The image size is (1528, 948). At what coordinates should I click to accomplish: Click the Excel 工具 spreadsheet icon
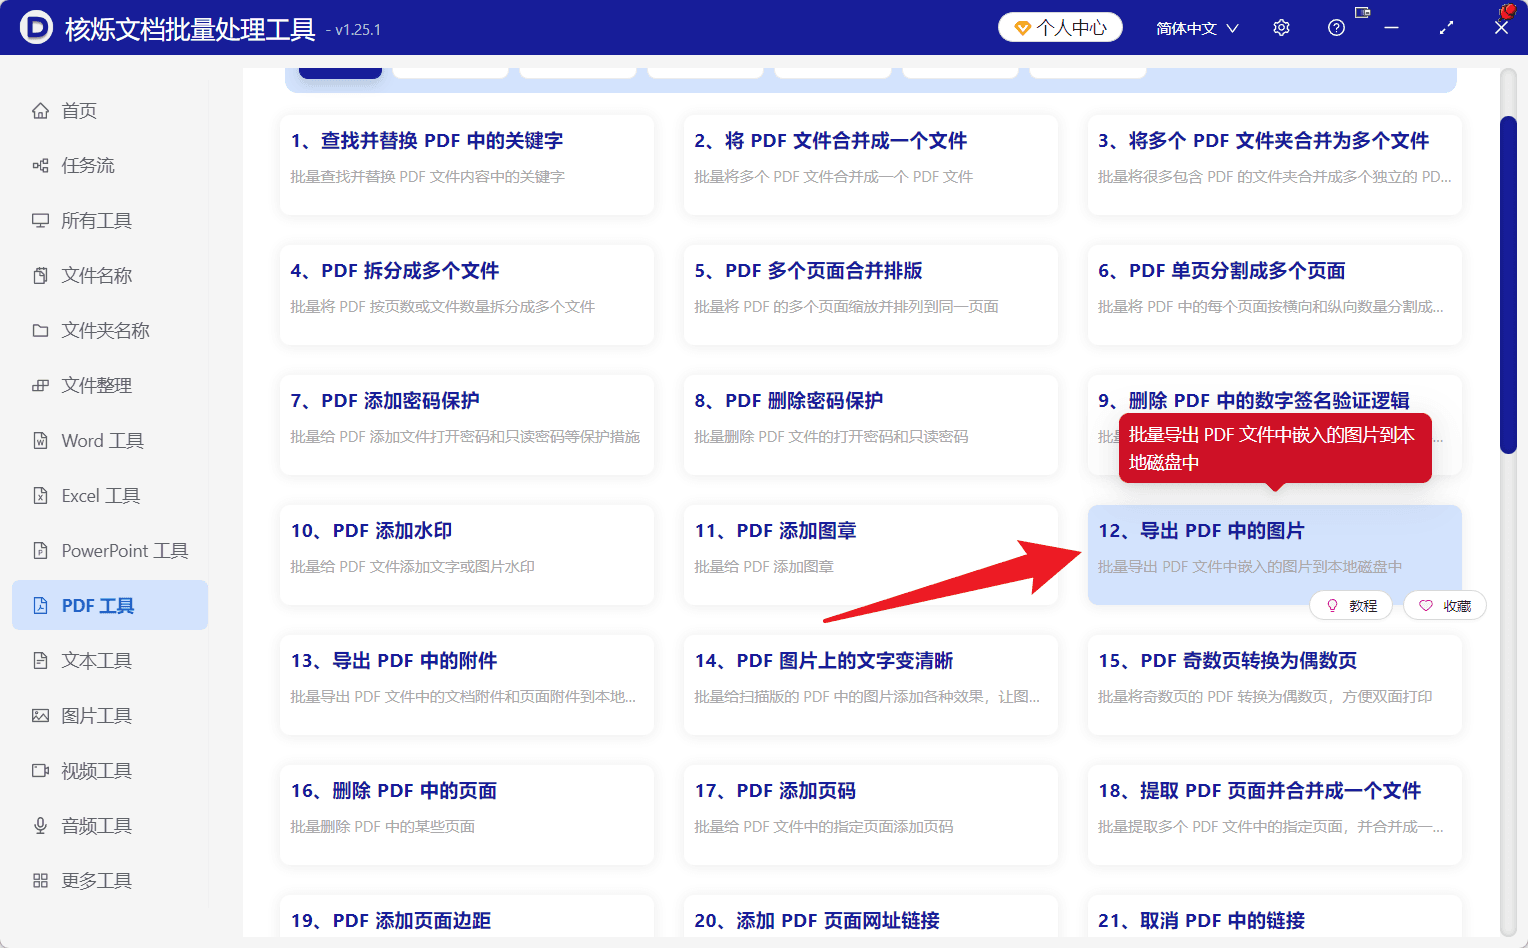[x=40, y=496]
